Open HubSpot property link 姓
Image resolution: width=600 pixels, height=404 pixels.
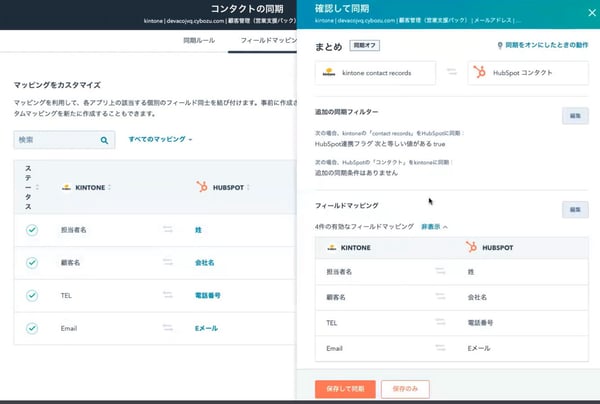point(198,230)
